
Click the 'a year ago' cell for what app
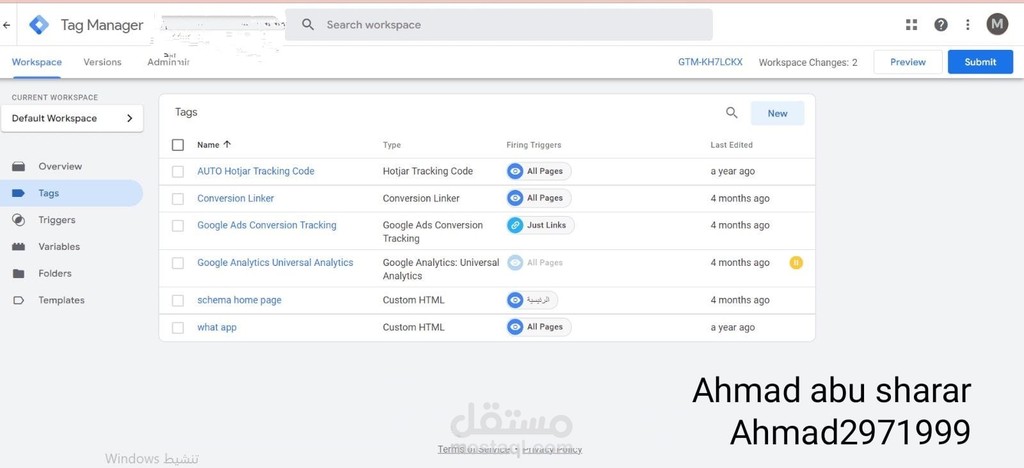point(733,328)
